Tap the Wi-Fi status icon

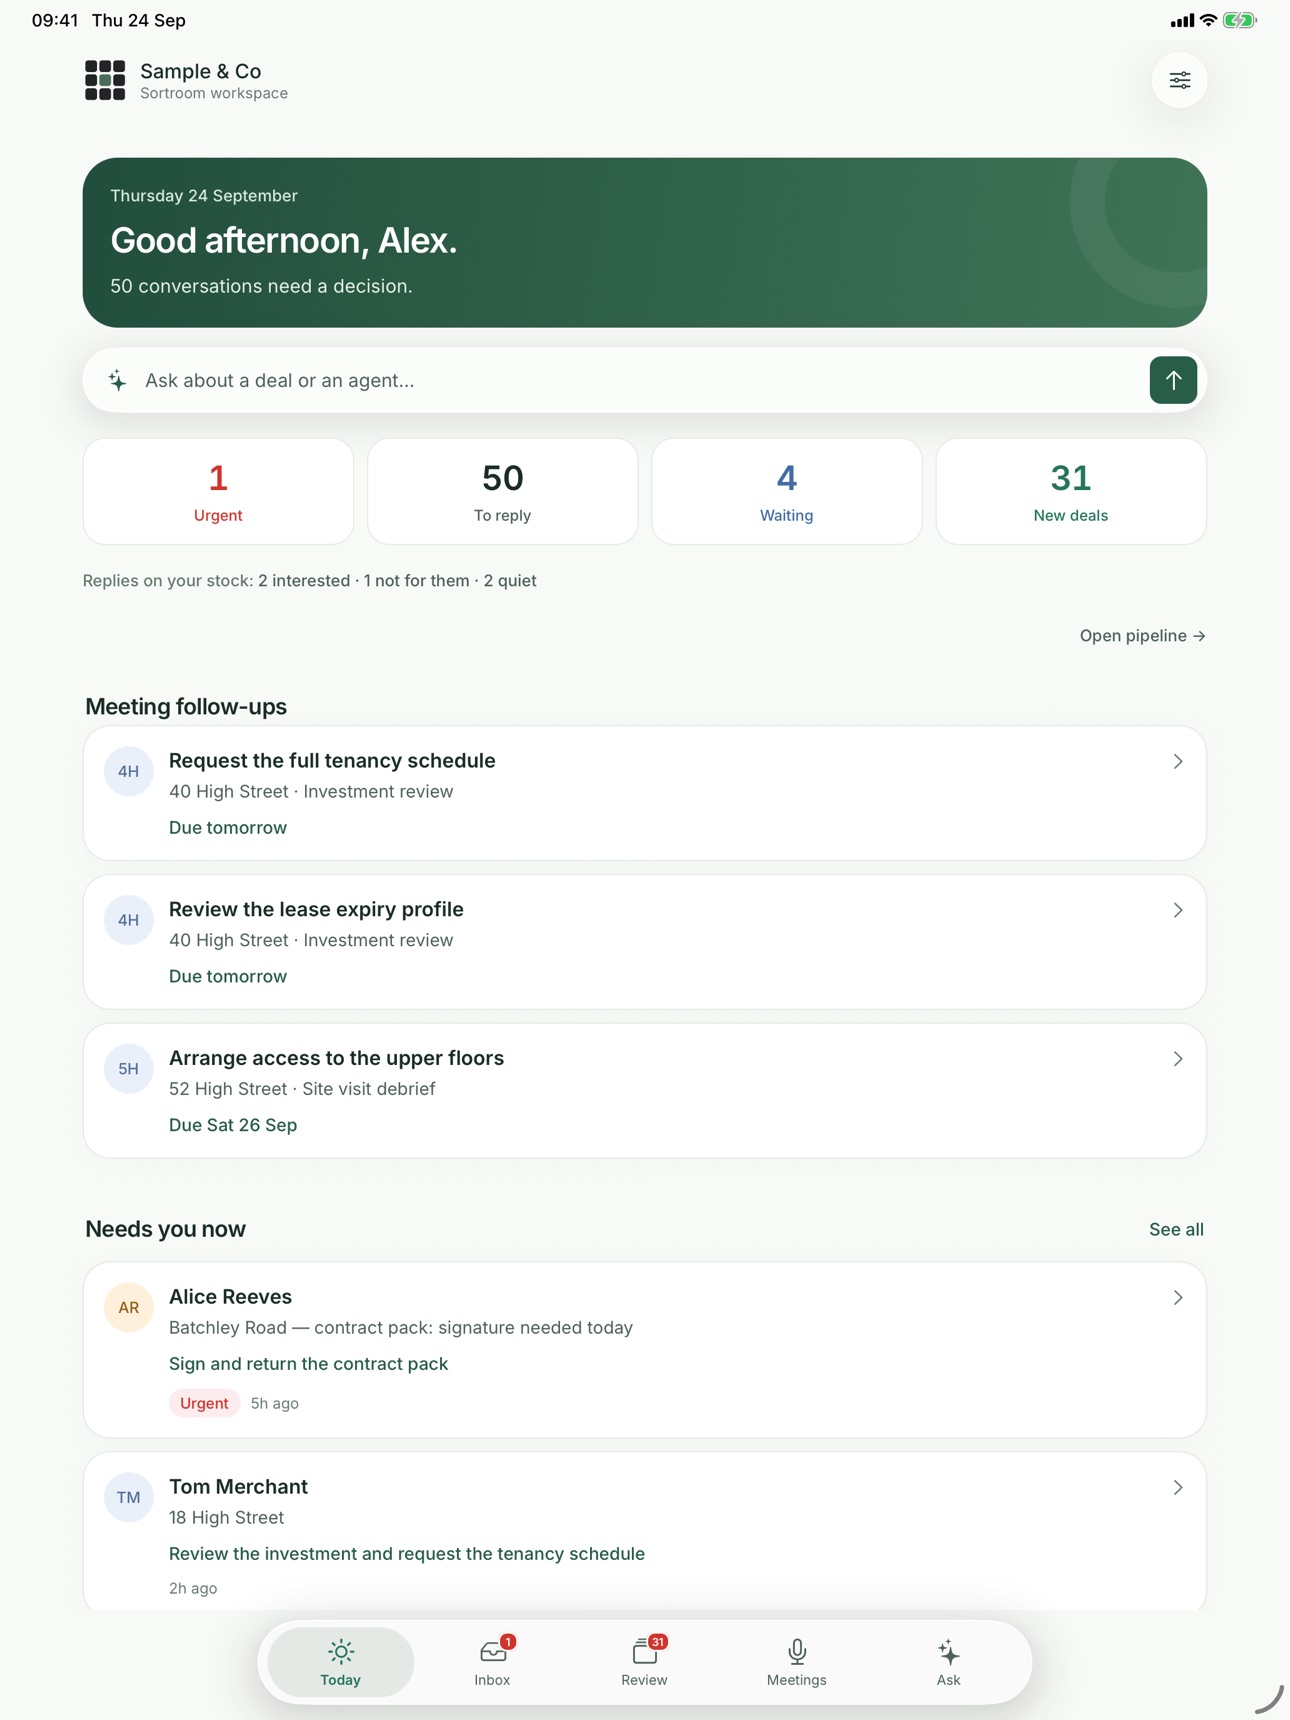click(x=1208, y=20)
